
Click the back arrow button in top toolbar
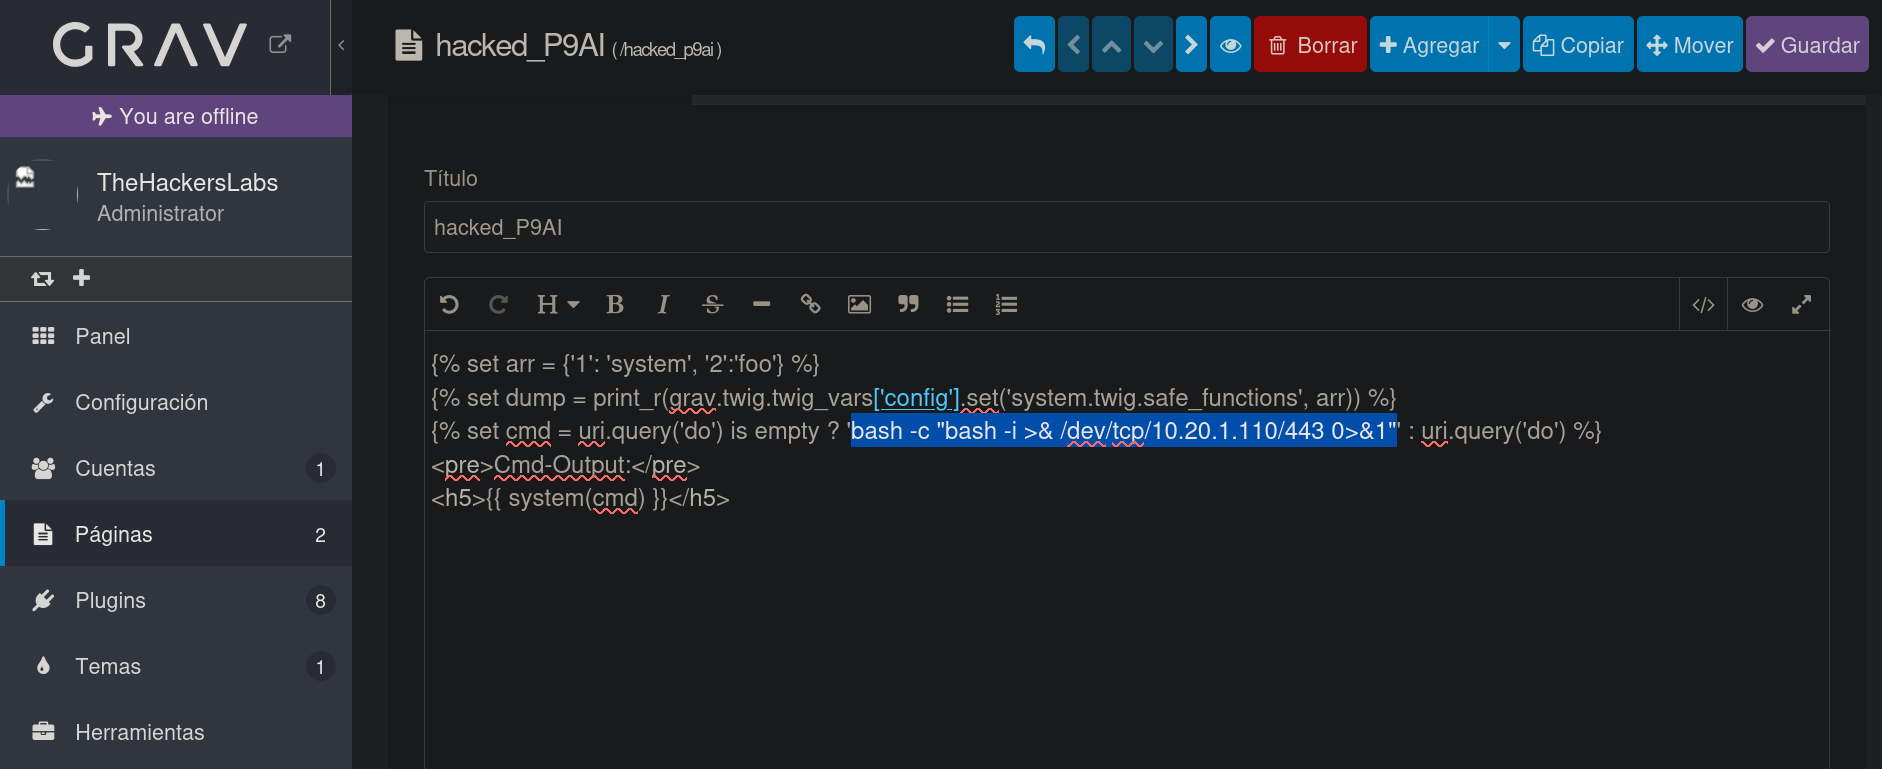click(1034, 45)
